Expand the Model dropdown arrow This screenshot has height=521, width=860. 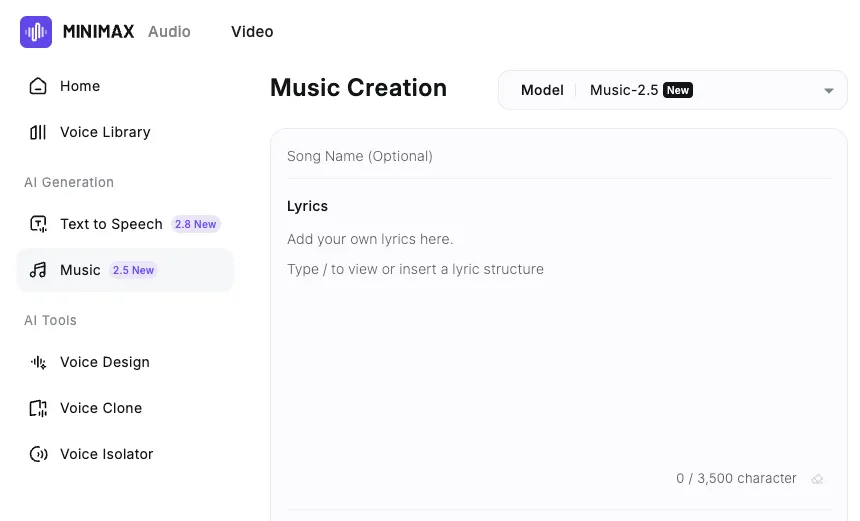pyautogui.click(x=828, y=91)
